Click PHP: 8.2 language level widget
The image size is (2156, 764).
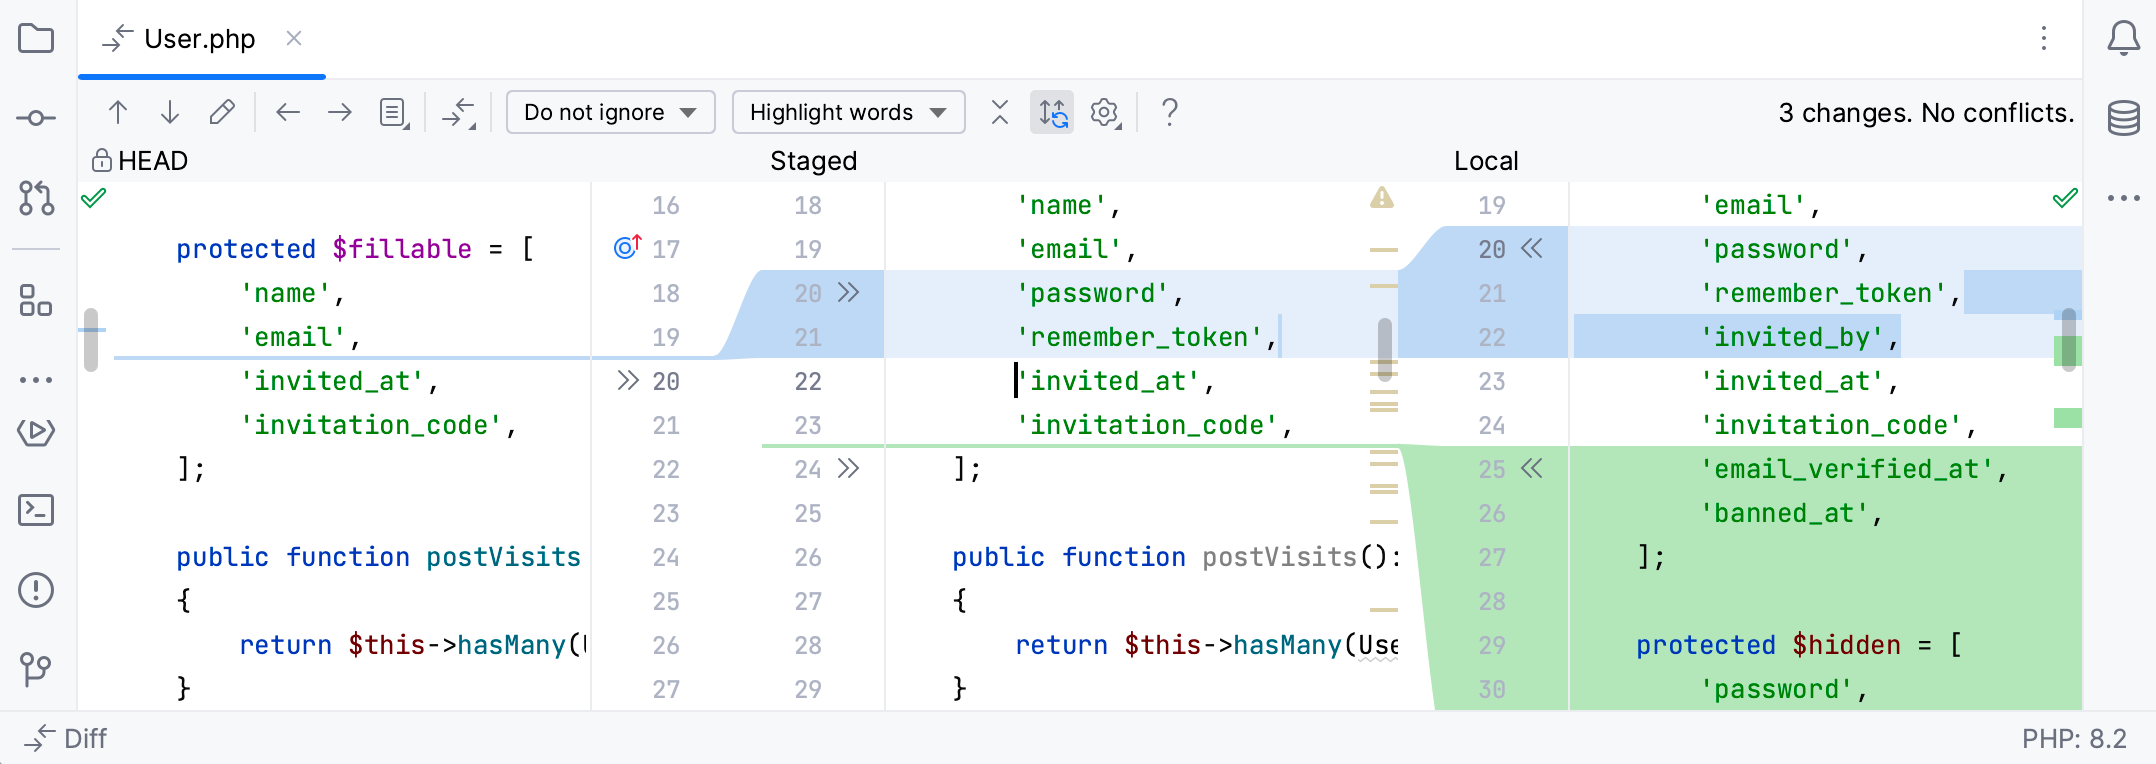2074,738
